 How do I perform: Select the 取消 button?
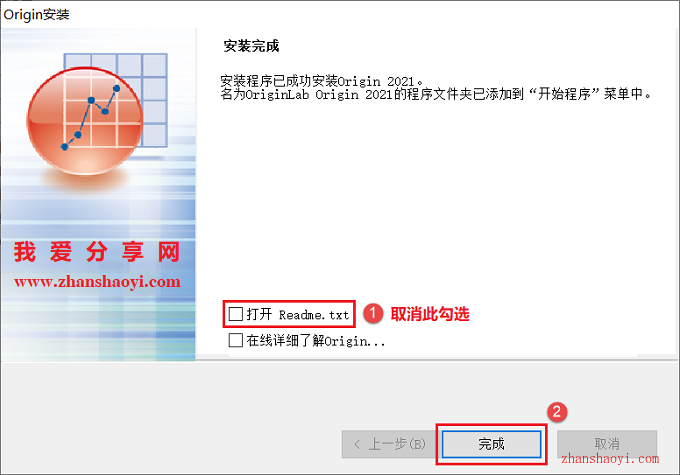point(607,444)
